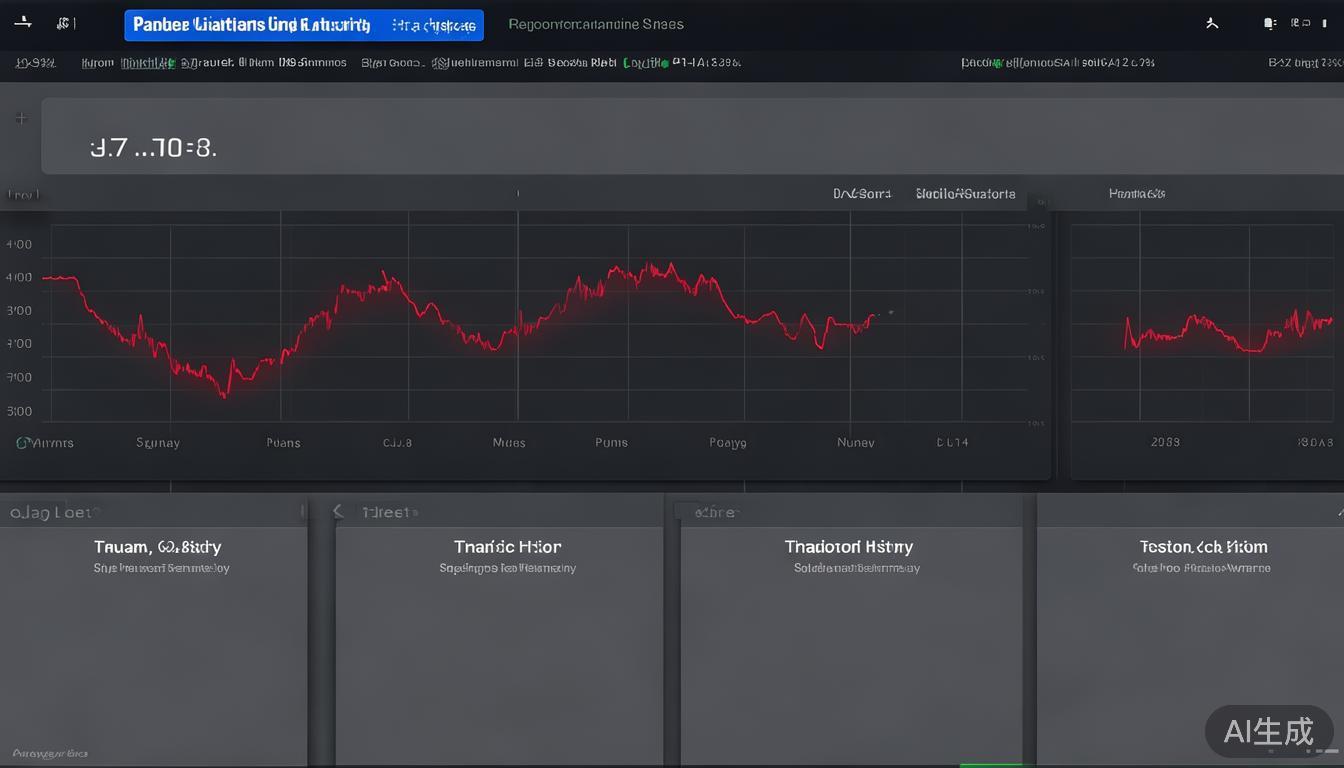
Task: Click the person icon in top-right header
Action: pos(1212,23)
